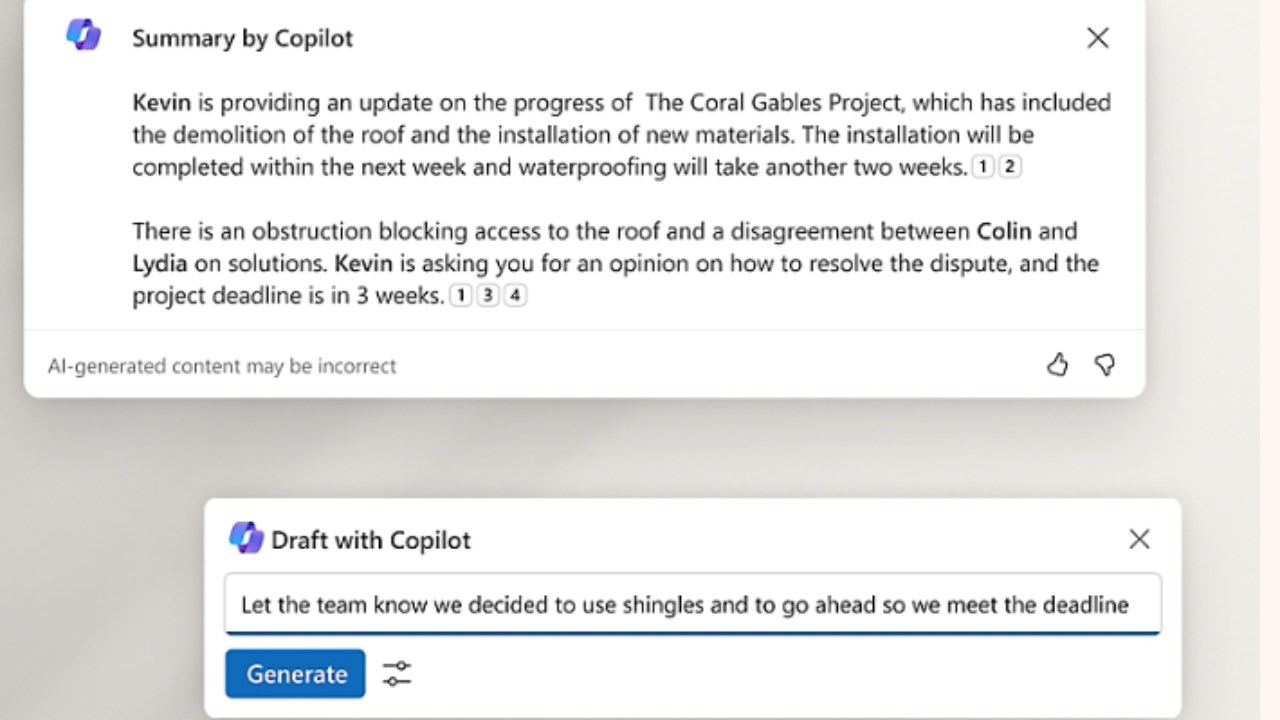Viewport: 1280px width, 720px height.
Task: Open citation 2 in the first paragraph
Action: click(x=1010, y=168)
